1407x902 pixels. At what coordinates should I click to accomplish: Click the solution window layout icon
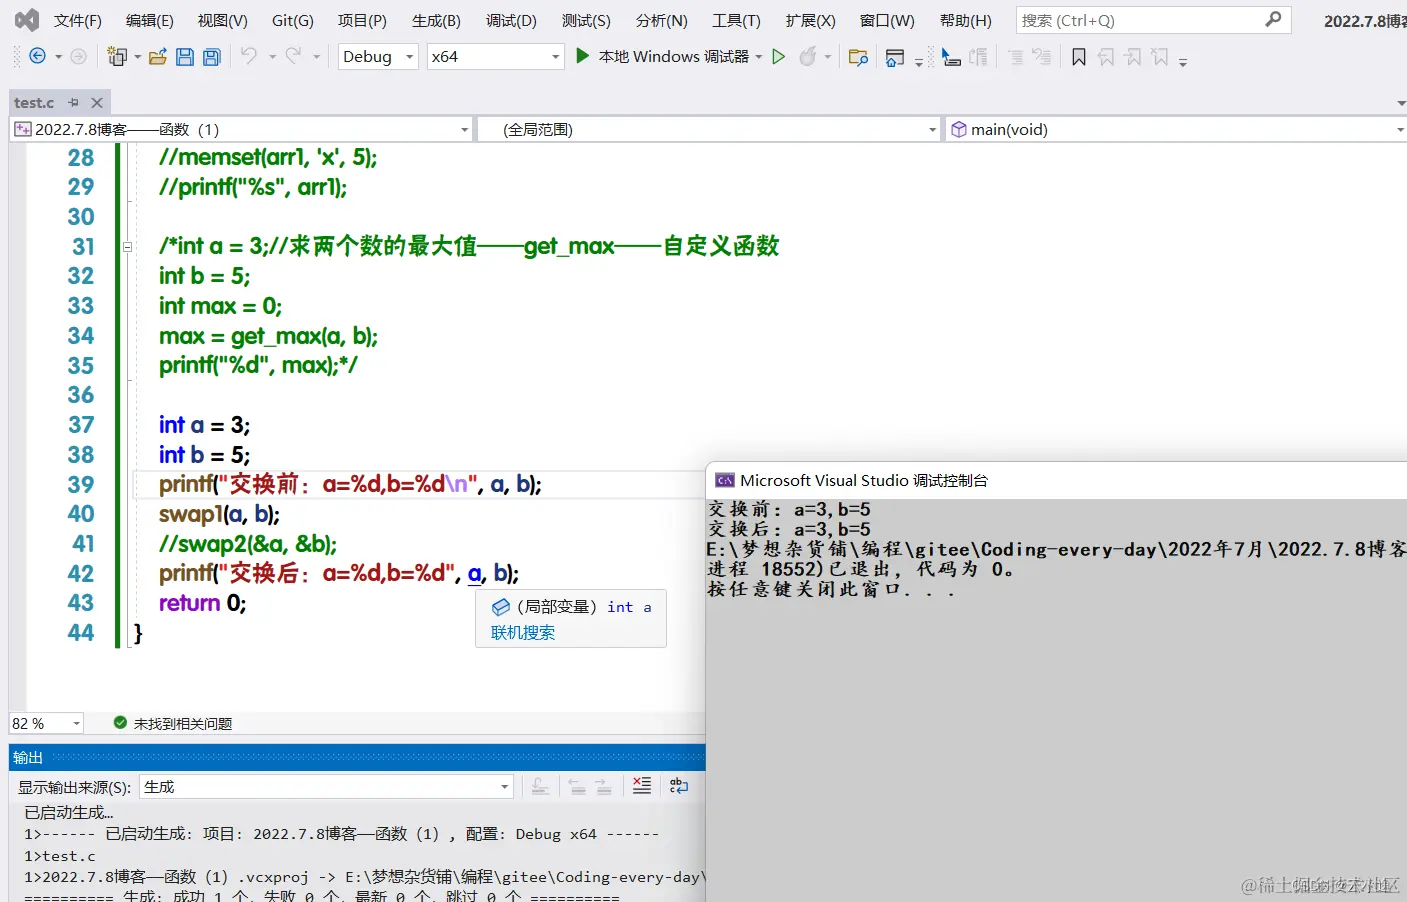pos(895,58)
